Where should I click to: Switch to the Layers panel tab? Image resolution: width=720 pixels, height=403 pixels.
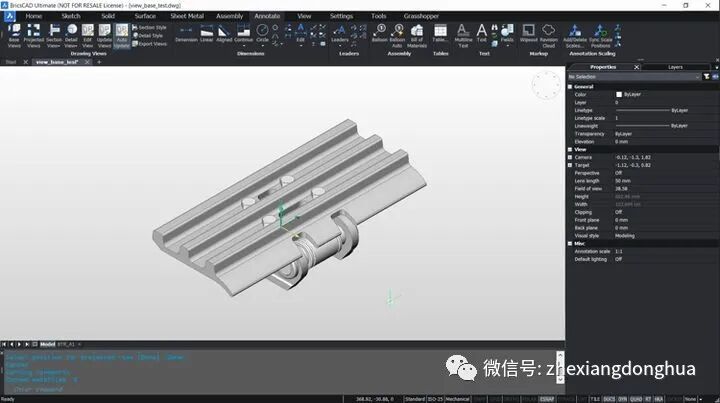675,67
